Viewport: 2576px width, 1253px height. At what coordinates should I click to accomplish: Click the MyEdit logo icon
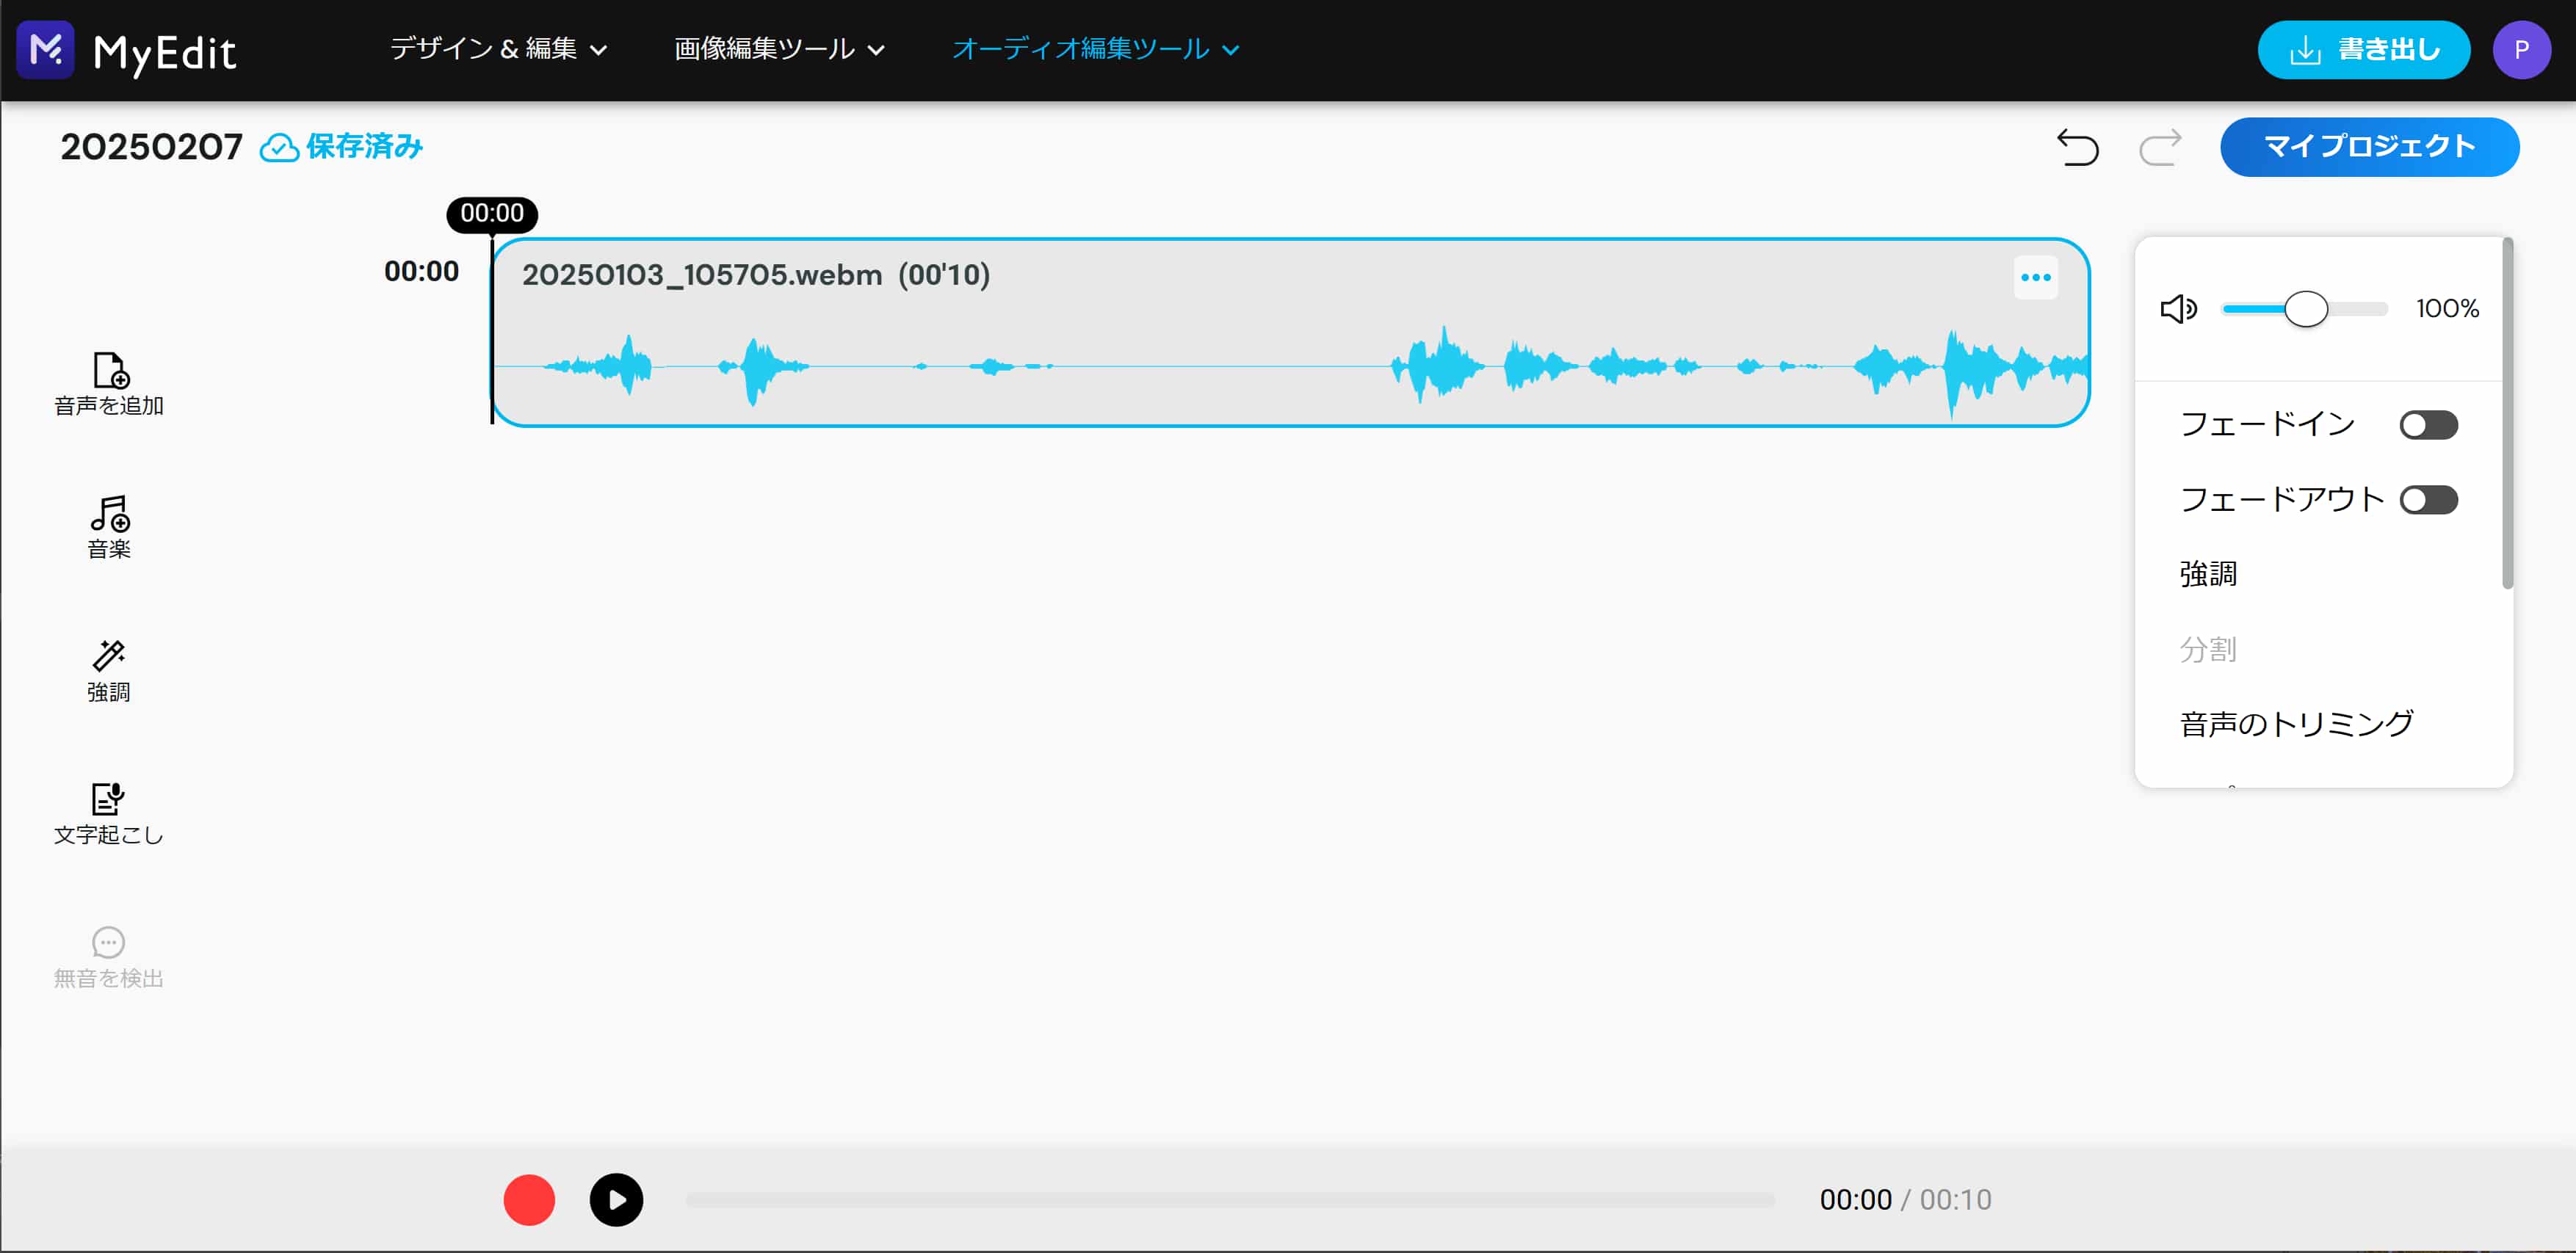46,49
